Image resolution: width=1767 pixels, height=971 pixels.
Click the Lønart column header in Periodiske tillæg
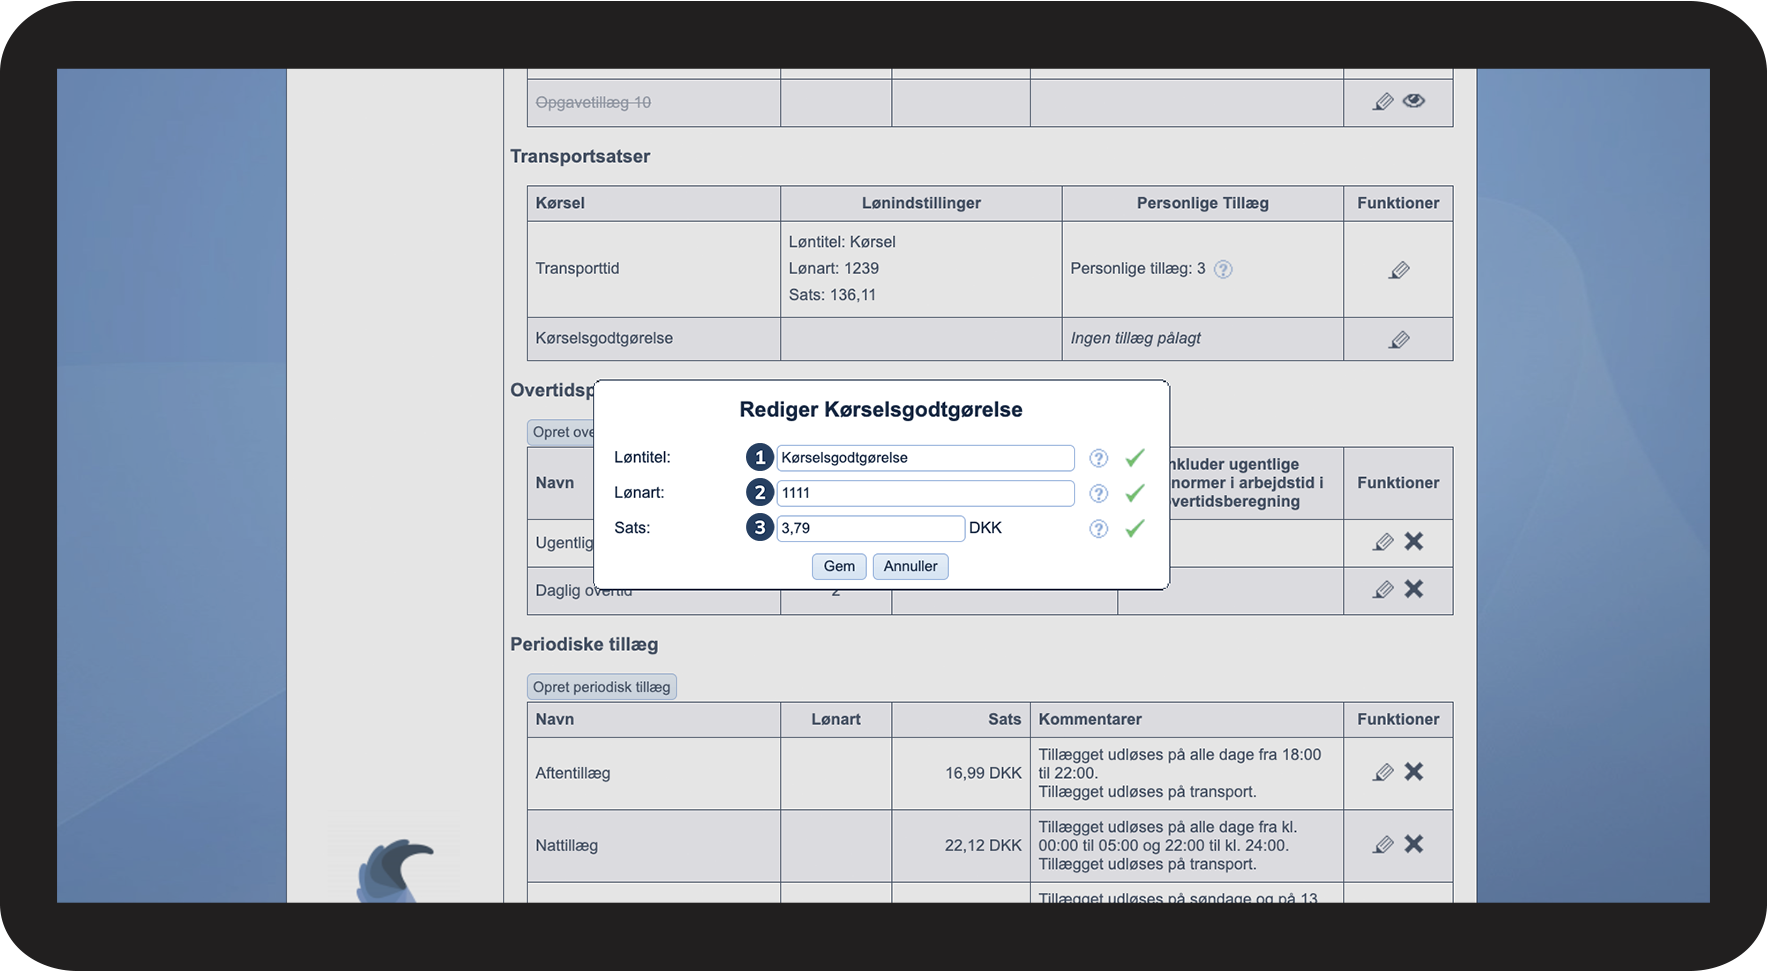836,719
